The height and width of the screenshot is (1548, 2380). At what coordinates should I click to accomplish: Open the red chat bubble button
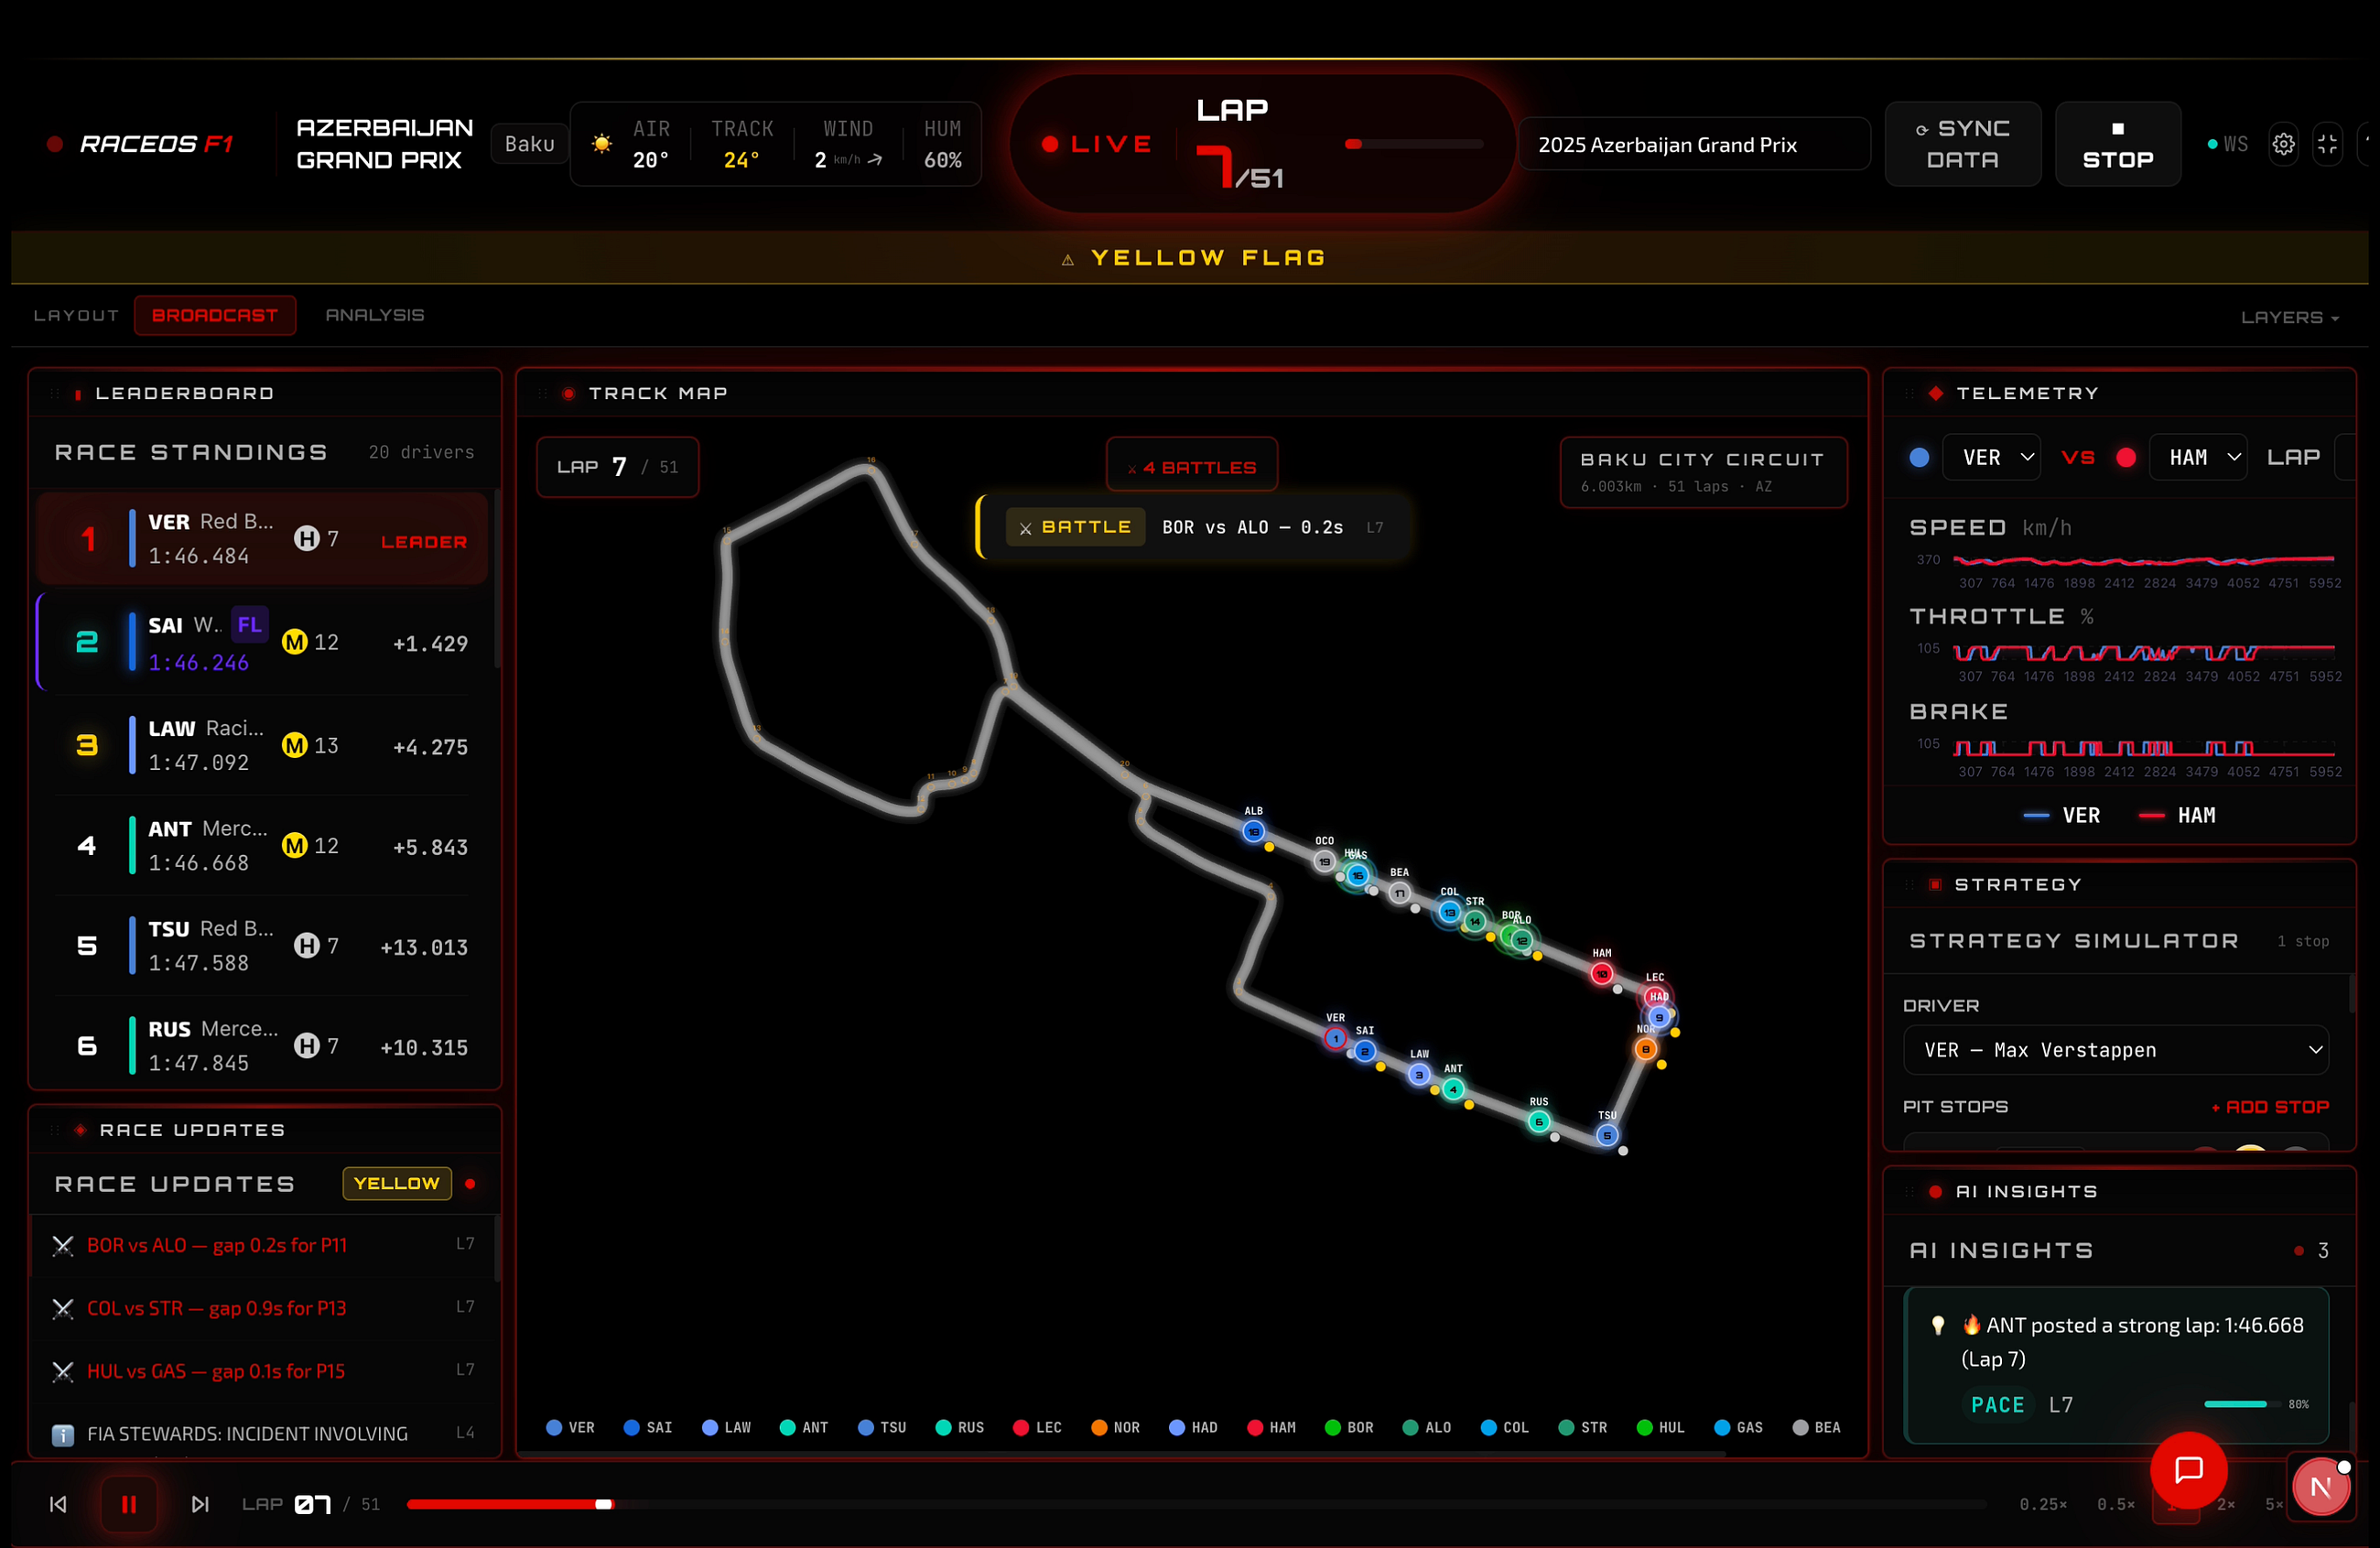(2189, 1469)
